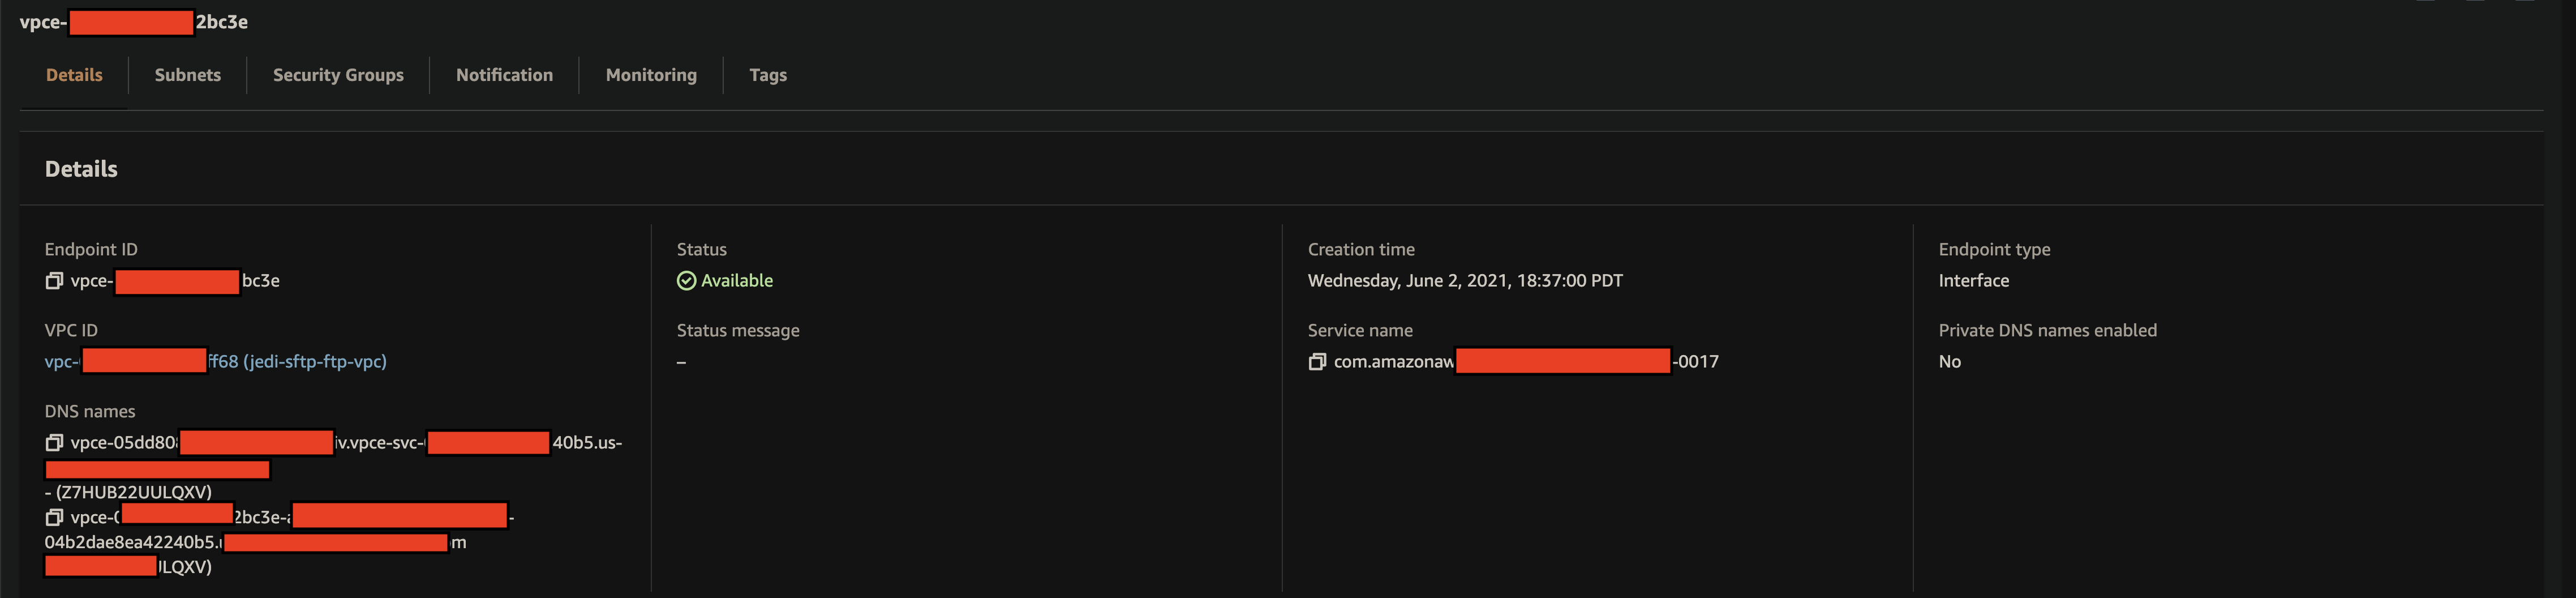The width and height of the screenshot is (2576, 598).
Task: Select the Endpoint type label
Action: [x=1994, y=250]
